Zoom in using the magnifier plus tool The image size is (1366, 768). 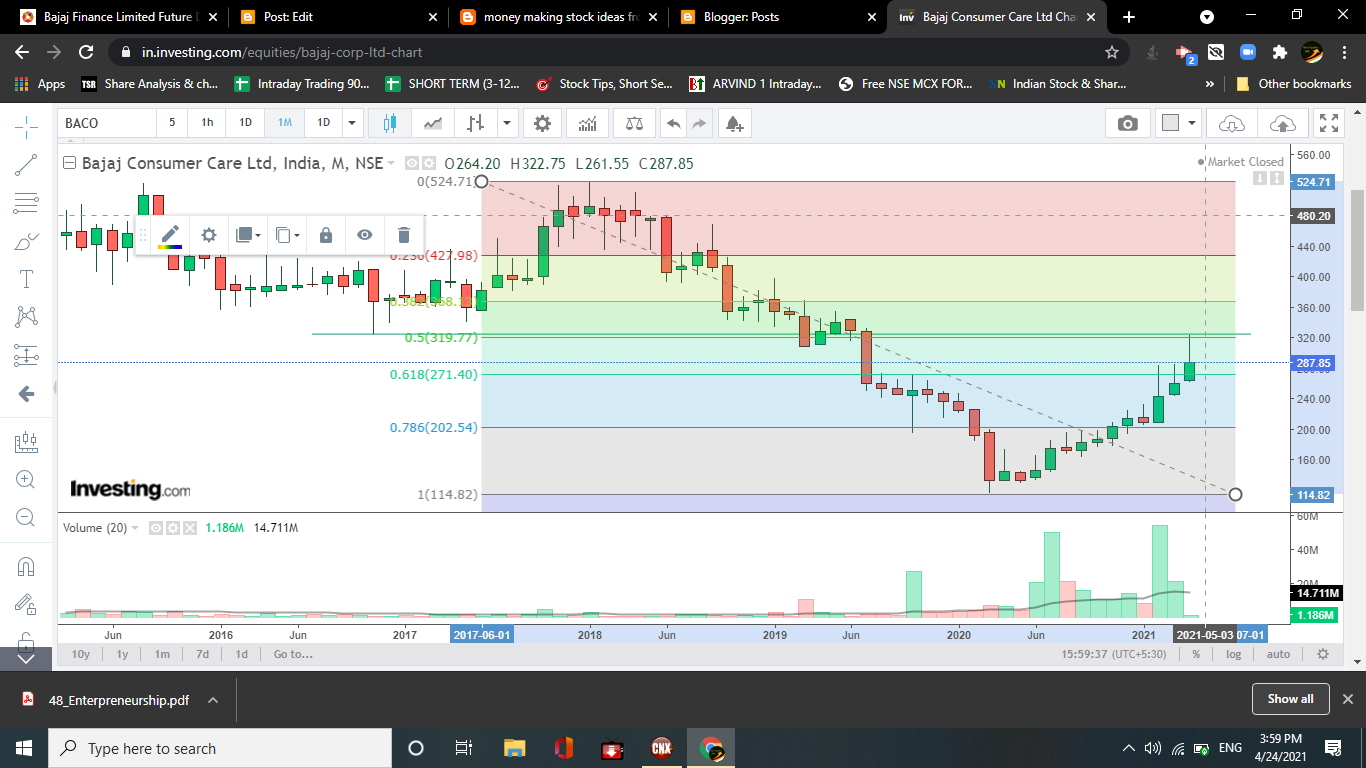(x=27, y=479)
